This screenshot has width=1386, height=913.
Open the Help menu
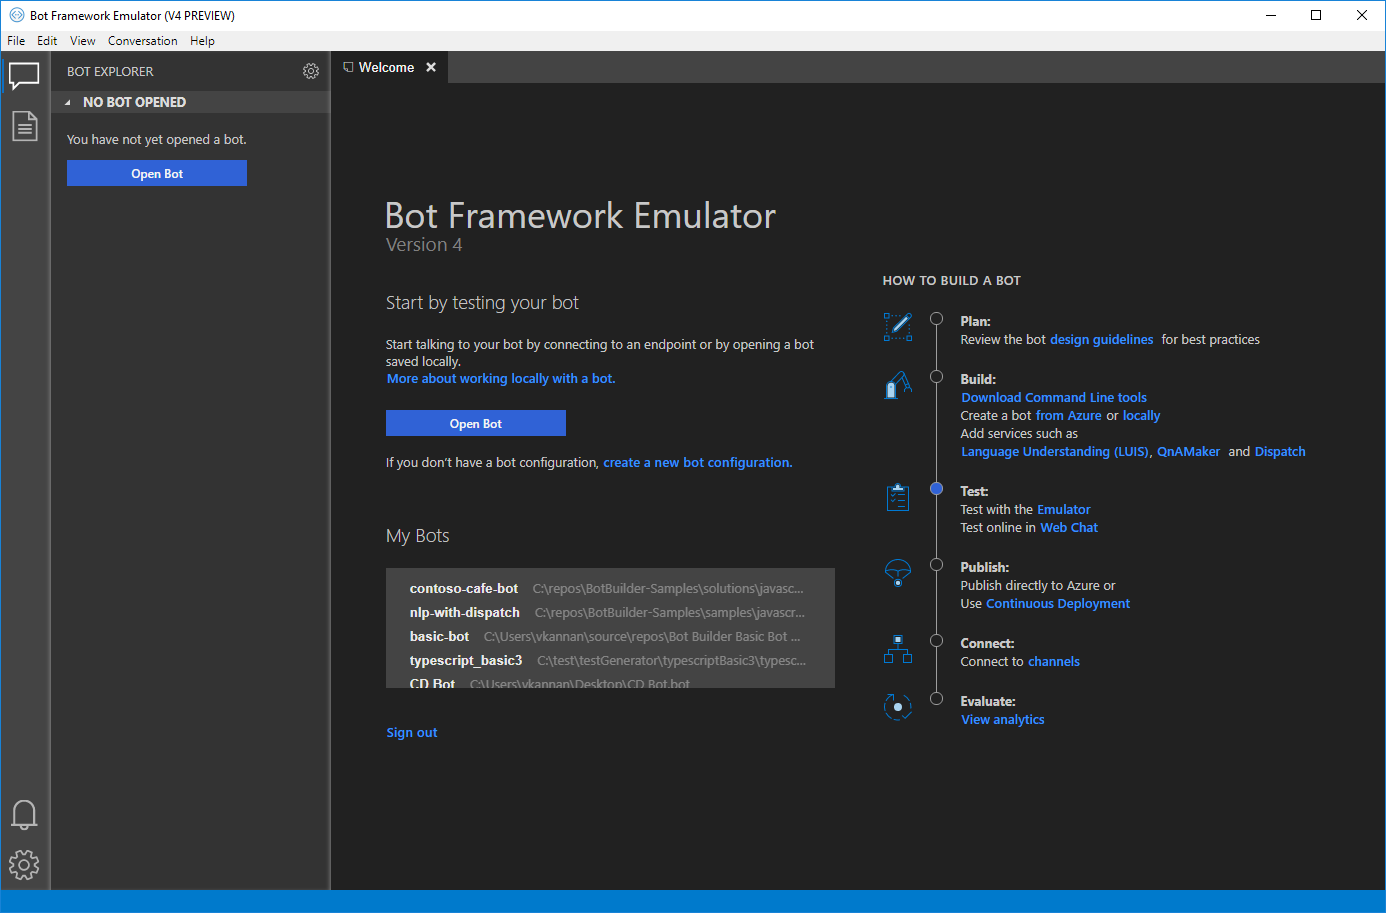[x=202, y=41]
